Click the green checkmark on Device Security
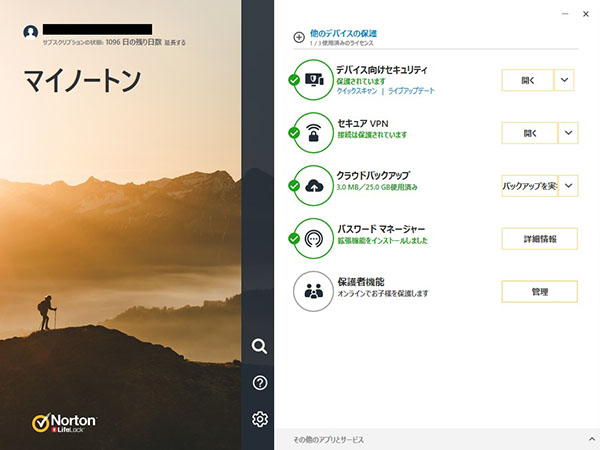Image resolution: width=600 pixels, height=450 pixels. pyautogui.click(x=294, y=80)
